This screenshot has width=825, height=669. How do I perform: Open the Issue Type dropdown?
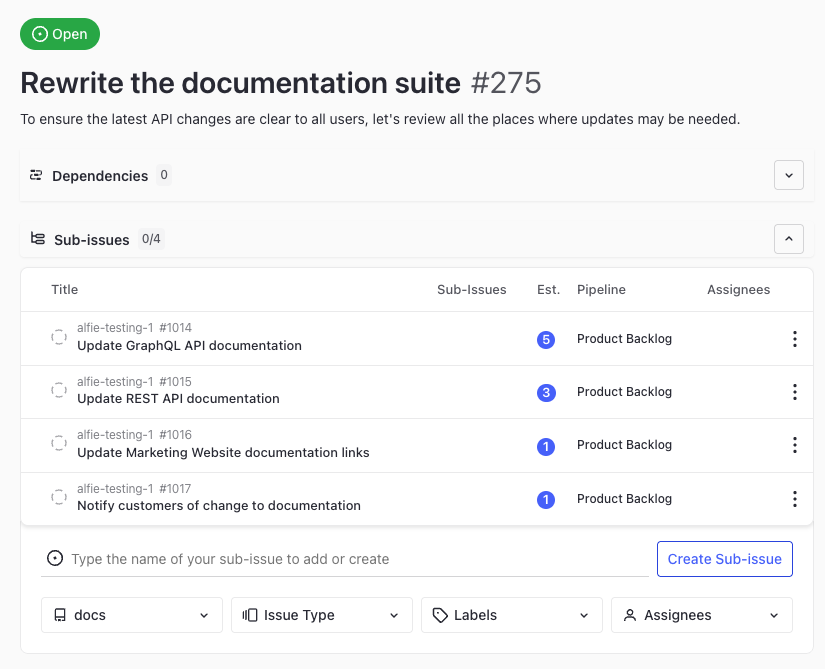click(321, 615)
